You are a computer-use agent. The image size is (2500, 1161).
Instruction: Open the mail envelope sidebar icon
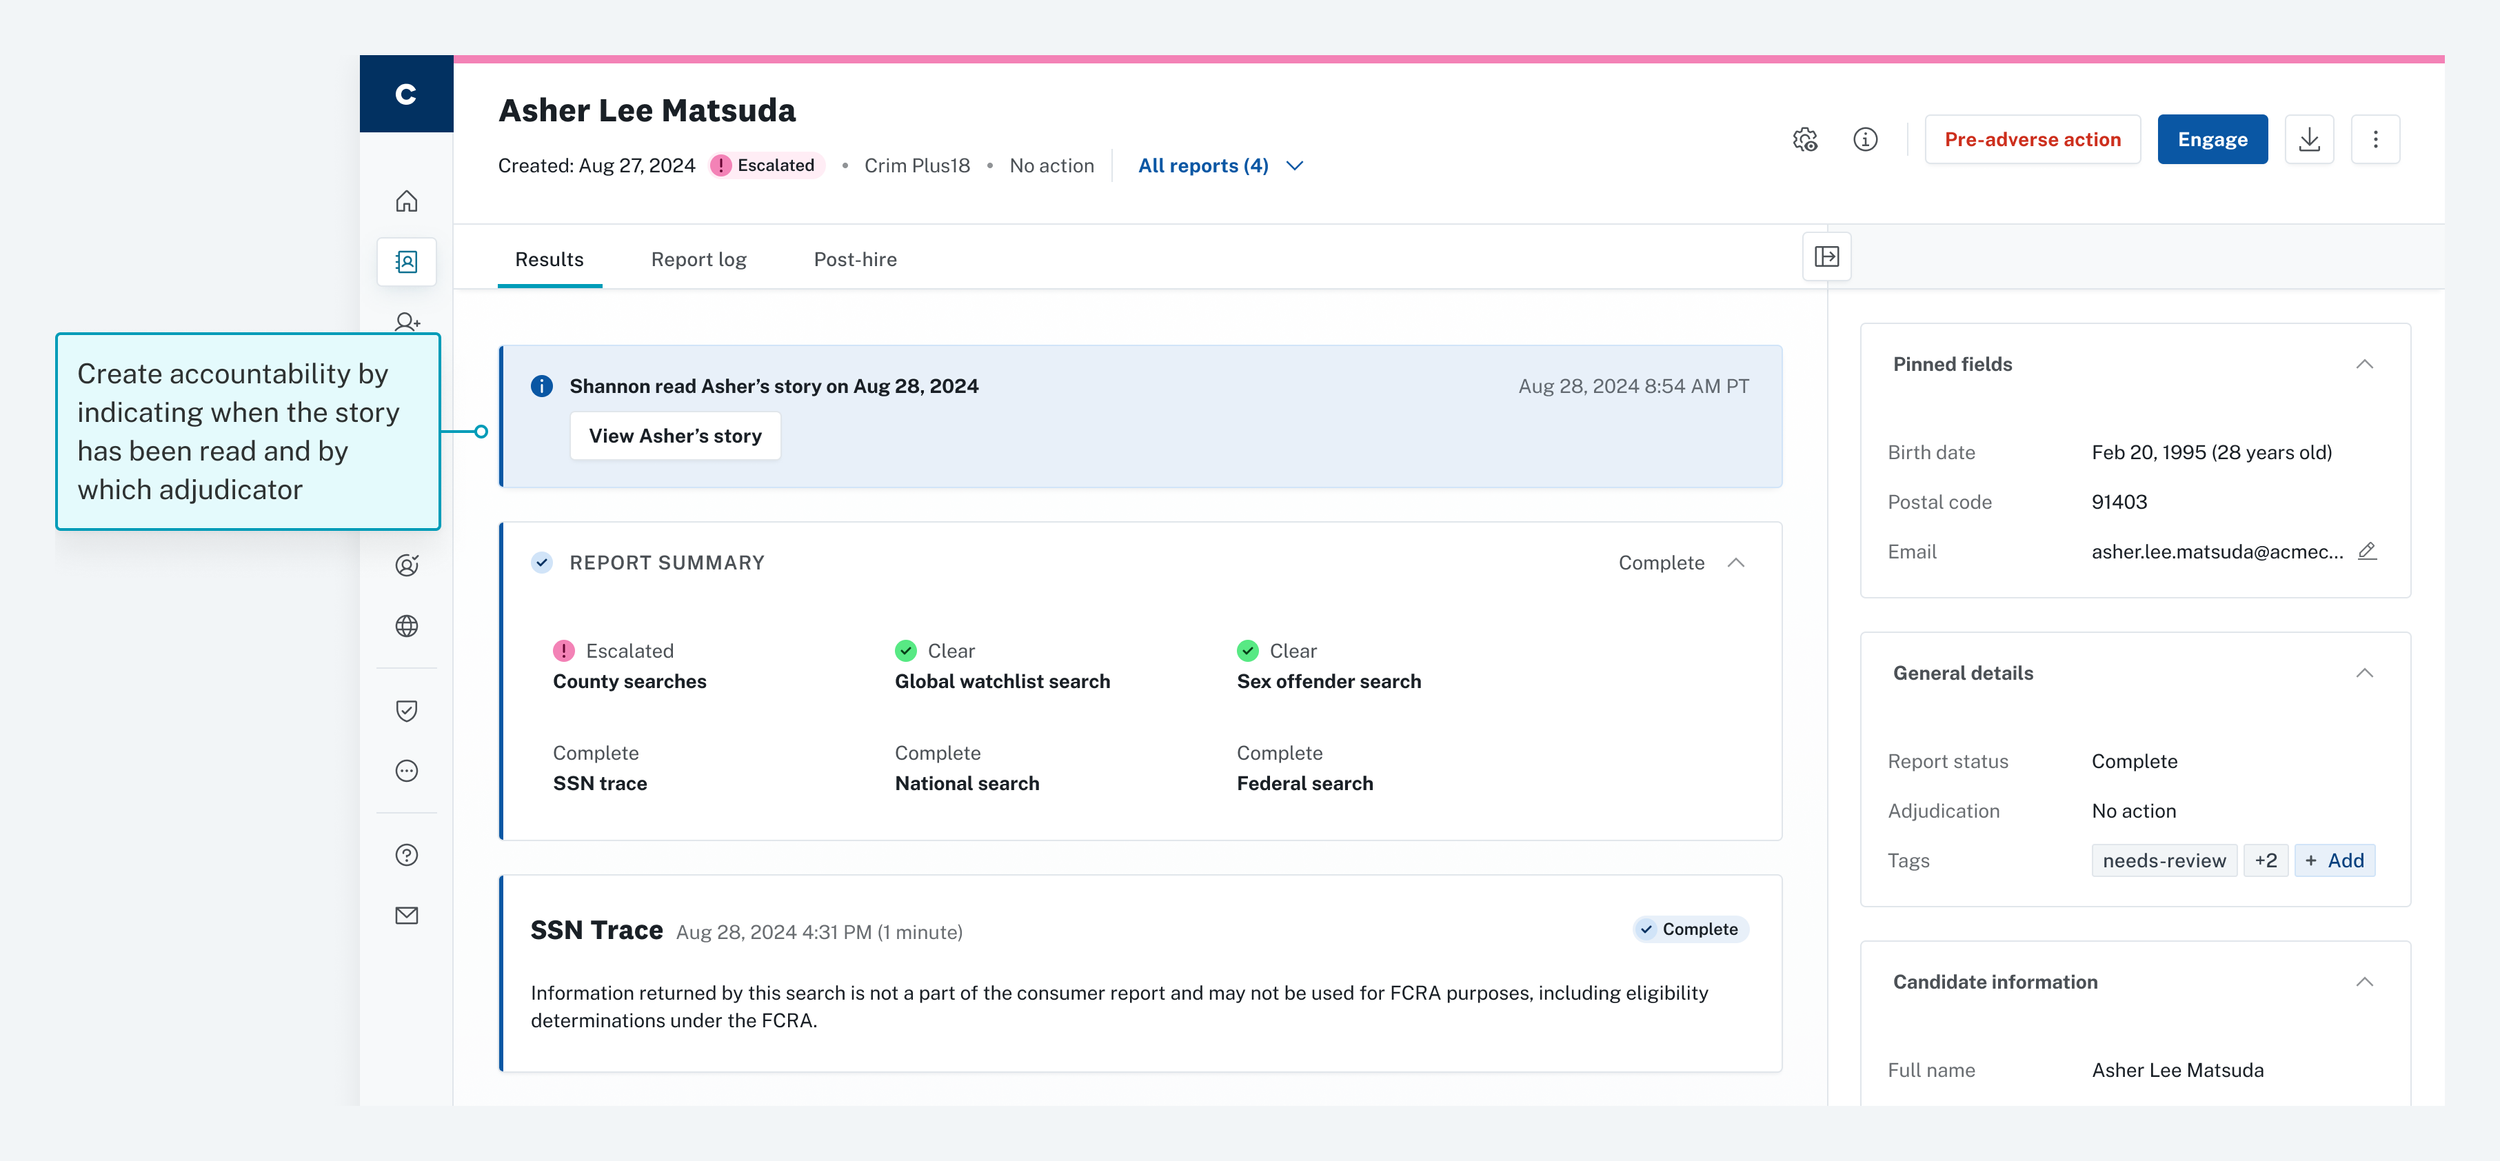pos(406,915)
